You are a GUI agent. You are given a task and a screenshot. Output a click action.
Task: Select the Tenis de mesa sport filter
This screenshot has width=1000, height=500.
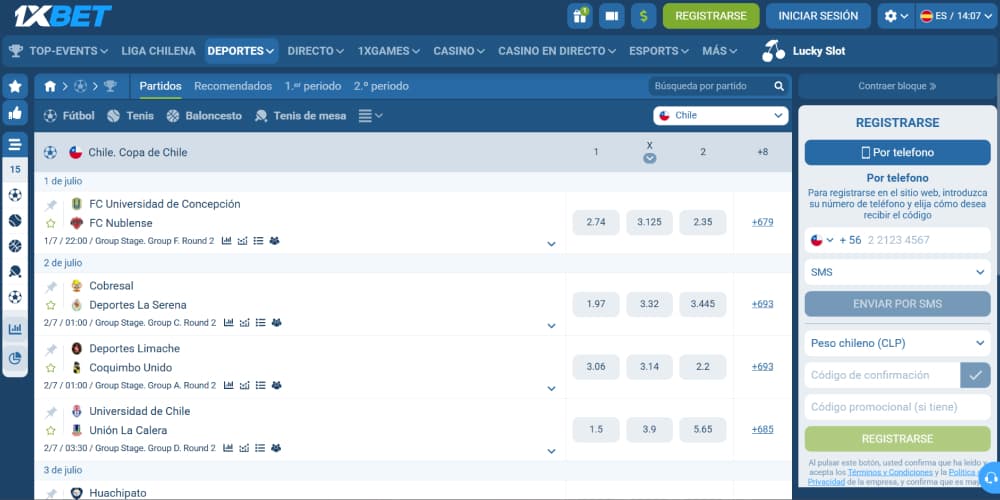pyautogui.click(x=300, y=115)
